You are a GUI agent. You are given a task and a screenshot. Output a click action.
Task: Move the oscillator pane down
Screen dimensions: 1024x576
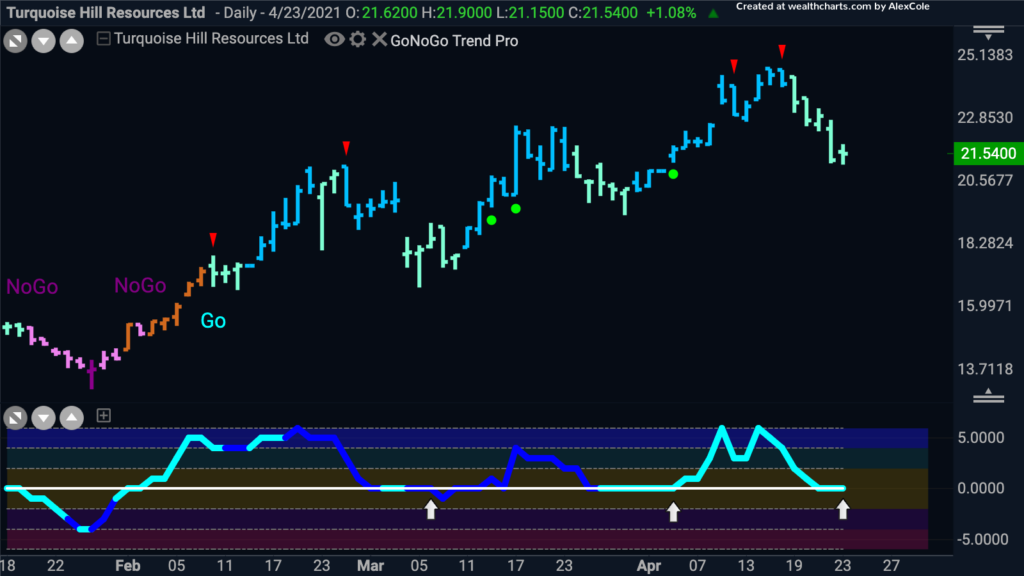pyautogui.click(x=43, y=417)
